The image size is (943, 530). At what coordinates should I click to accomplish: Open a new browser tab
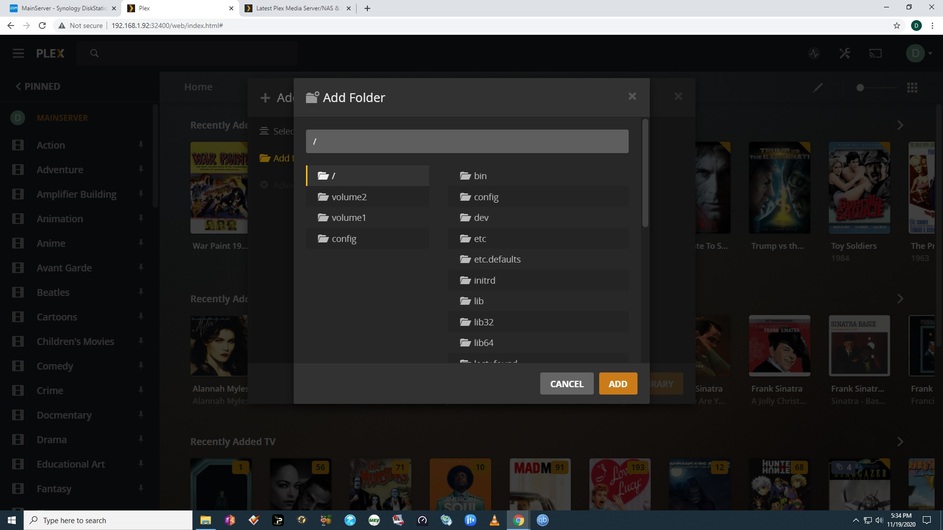coord(367,8)
